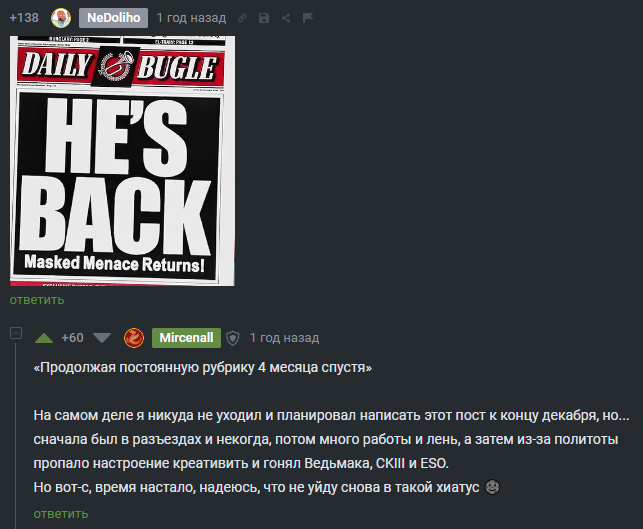Save NeDoliho's comment with floppy disk icon
This screenshot has width=643, height=529.
(264, 18)
